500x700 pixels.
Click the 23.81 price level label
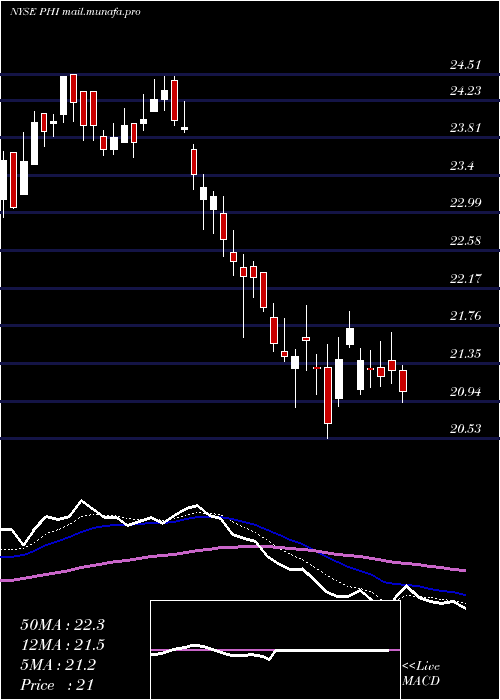pos(465,128)
